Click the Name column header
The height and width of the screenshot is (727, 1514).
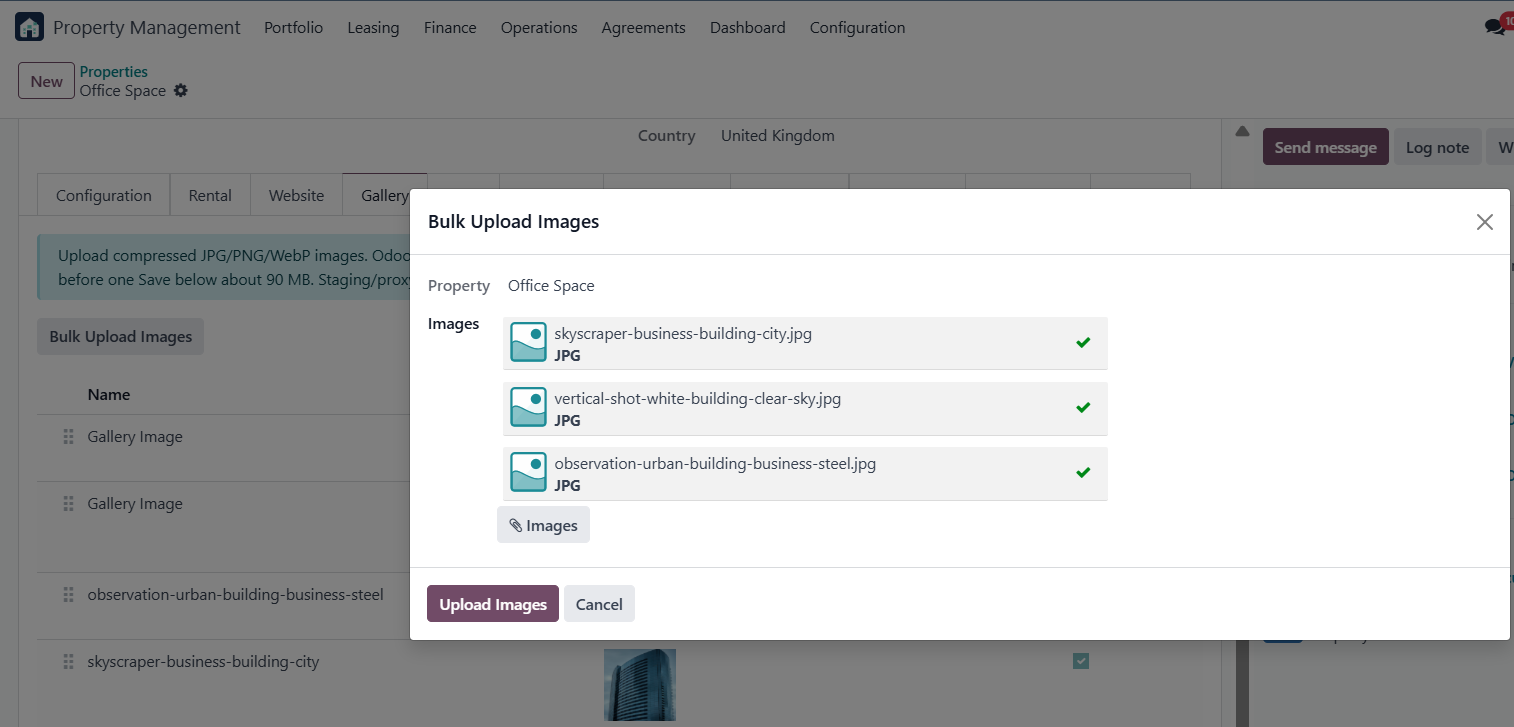tap(109, 394)
